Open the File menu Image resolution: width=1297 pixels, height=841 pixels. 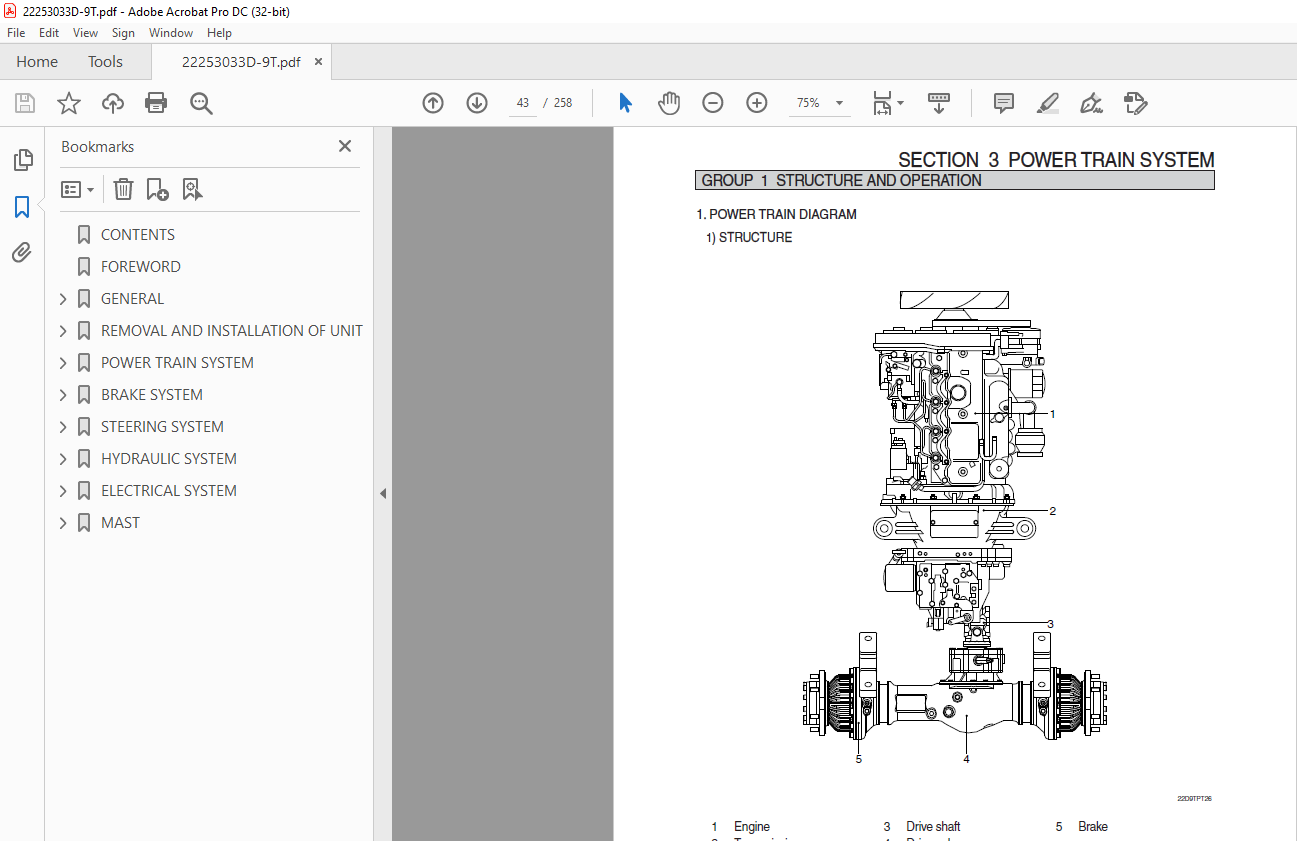pyautogui.click(x=16, y=33)
